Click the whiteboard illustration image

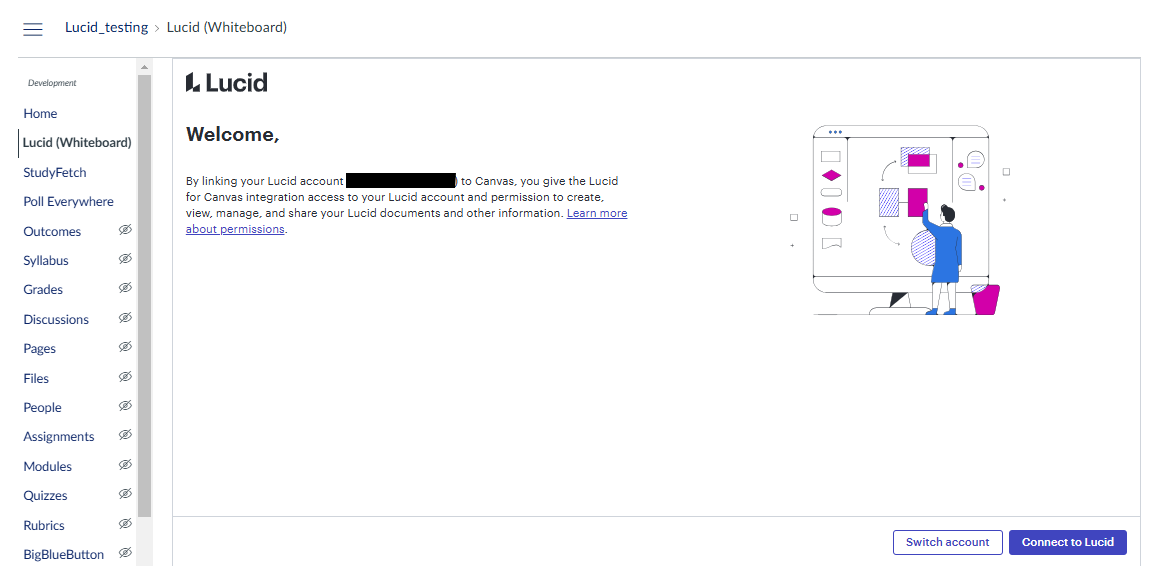(900, 220)
